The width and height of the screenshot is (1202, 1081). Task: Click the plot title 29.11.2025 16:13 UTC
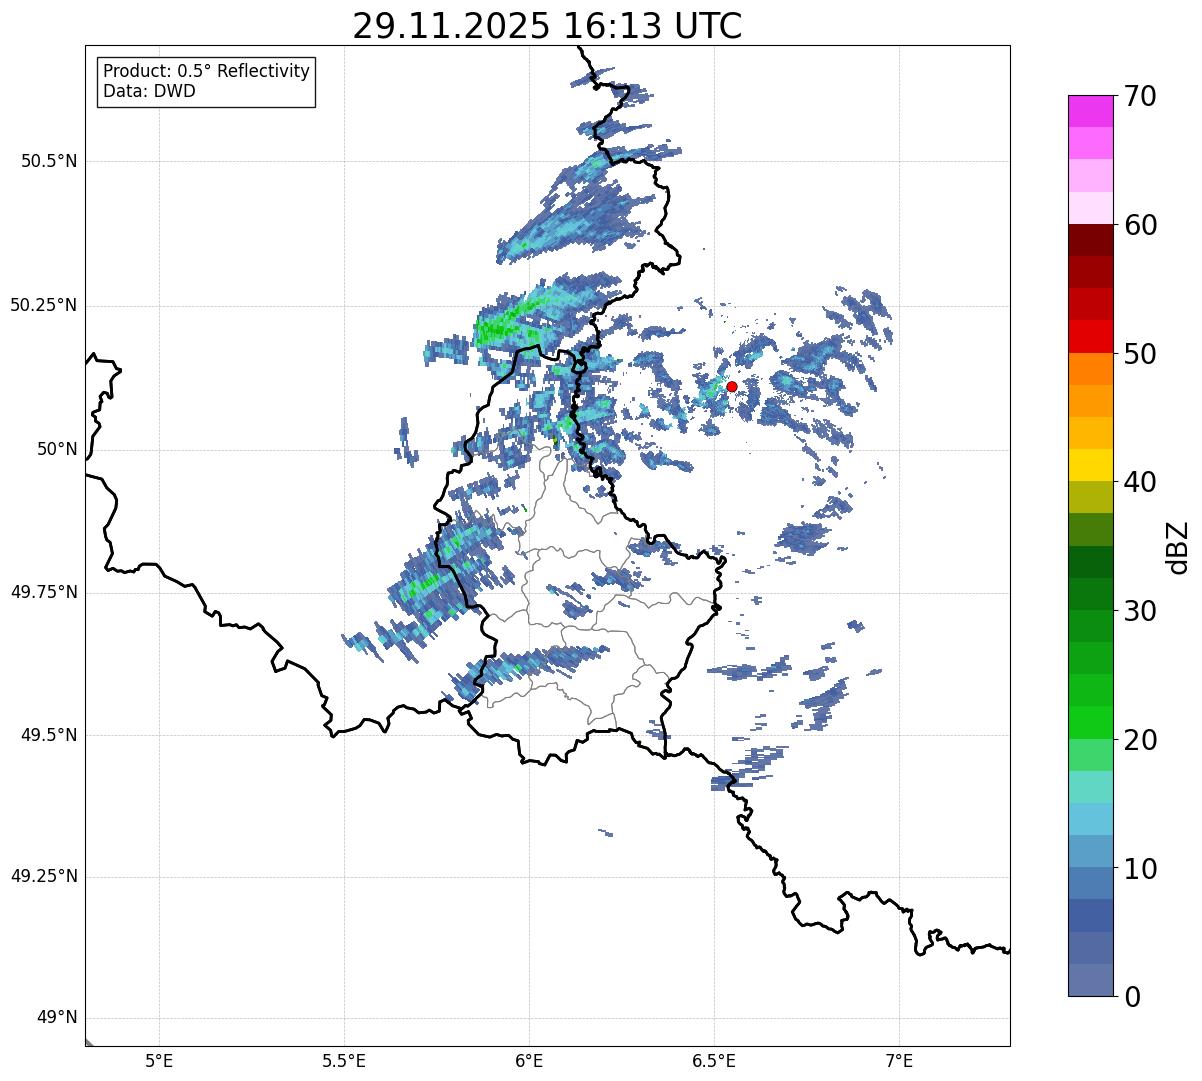(547, 26)
